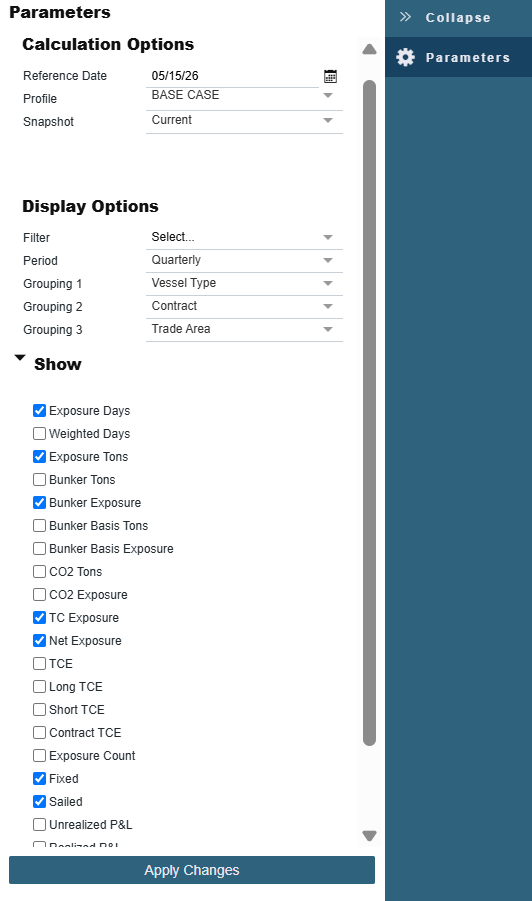Viewport: 532px width, 901px height.
Task: Collapse the Show section triangle
Action: point(20,358)
